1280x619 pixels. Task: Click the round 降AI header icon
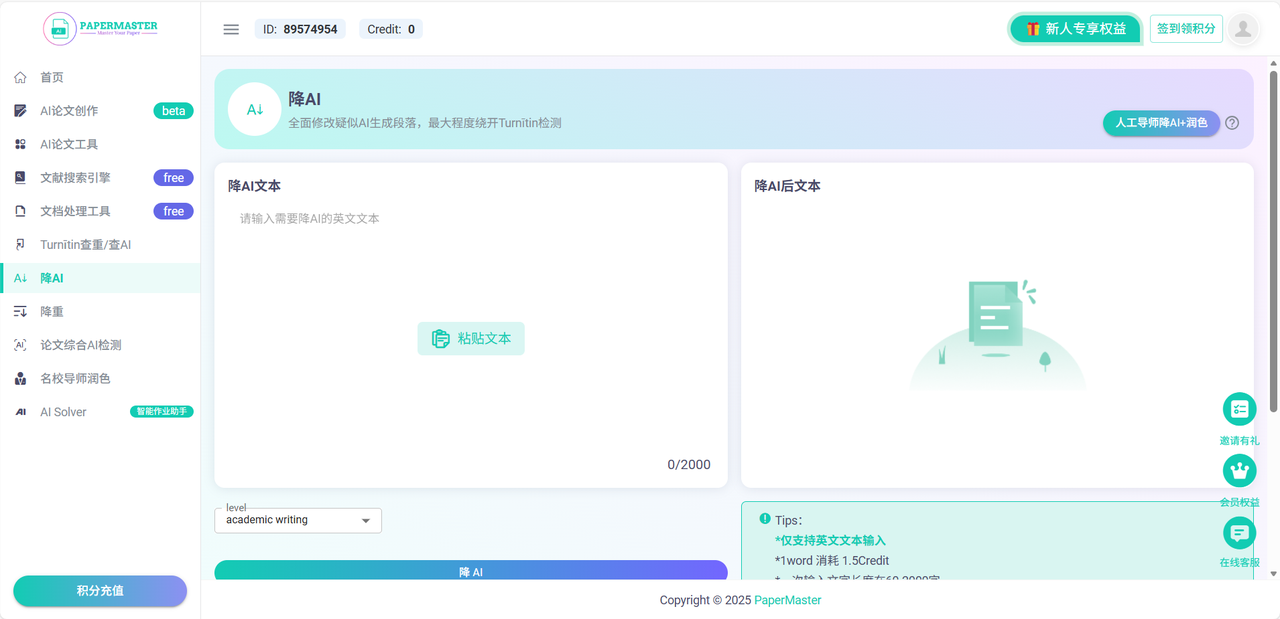(254, 109)
